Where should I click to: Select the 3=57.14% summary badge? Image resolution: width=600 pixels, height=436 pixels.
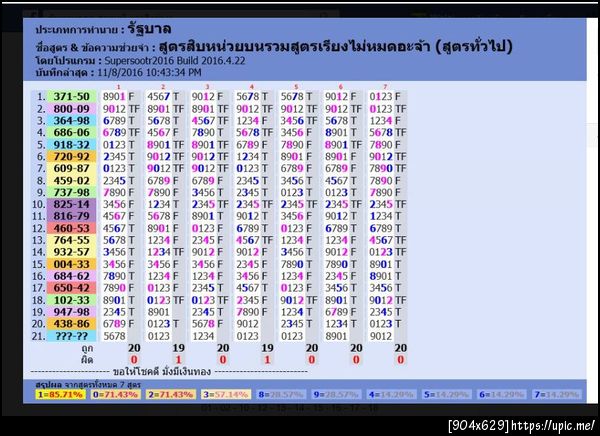tap(226, 394)
